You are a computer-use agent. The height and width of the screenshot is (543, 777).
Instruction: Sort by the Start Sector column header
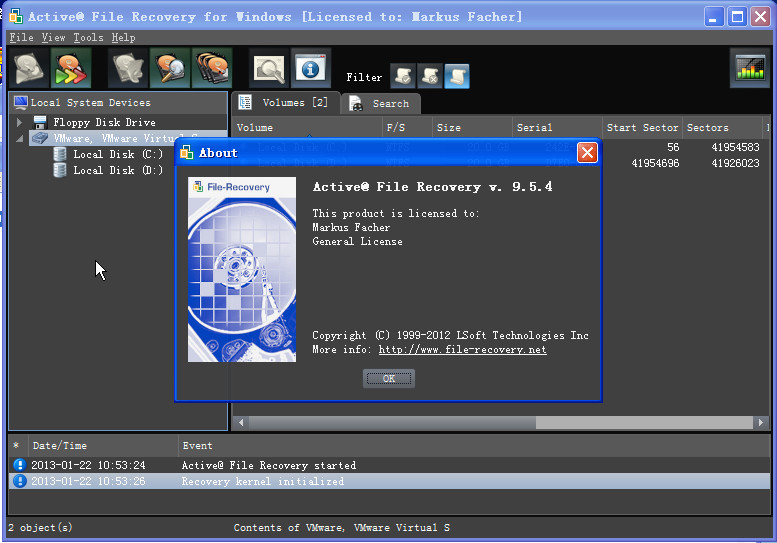point(642,128)
